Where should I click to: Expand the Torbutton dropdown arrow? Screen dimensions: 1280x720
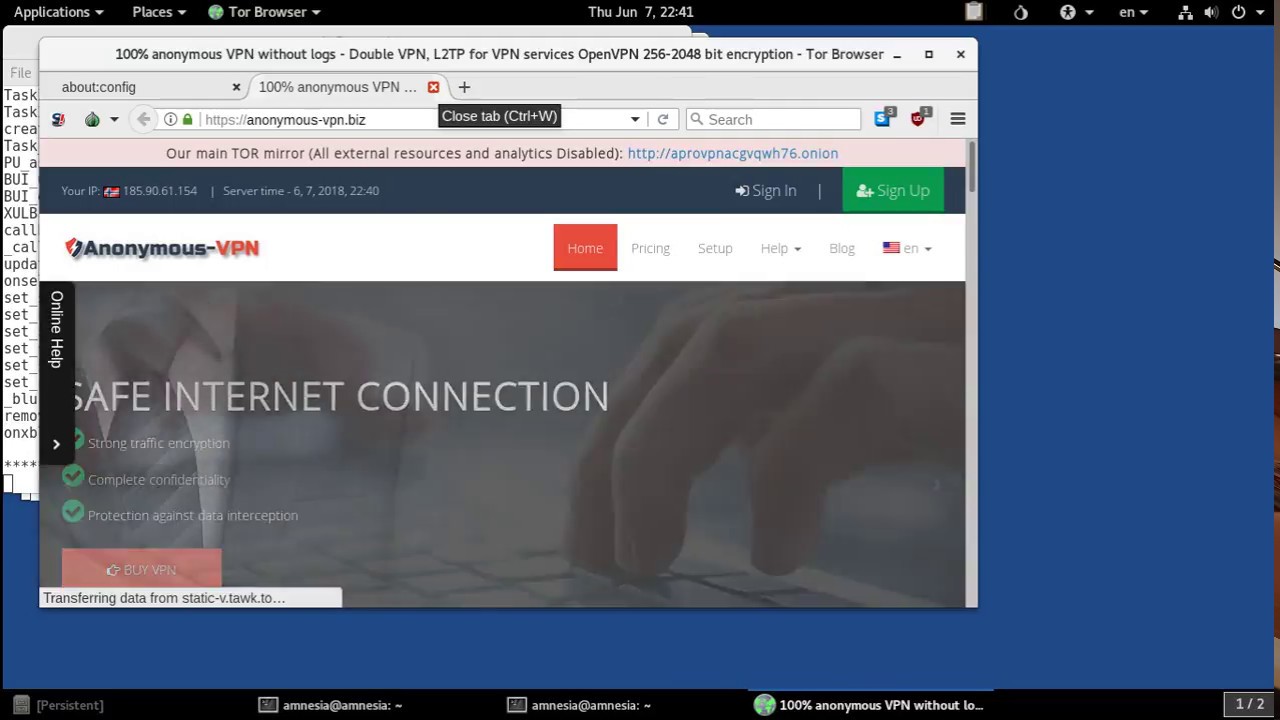click(114, 119)
